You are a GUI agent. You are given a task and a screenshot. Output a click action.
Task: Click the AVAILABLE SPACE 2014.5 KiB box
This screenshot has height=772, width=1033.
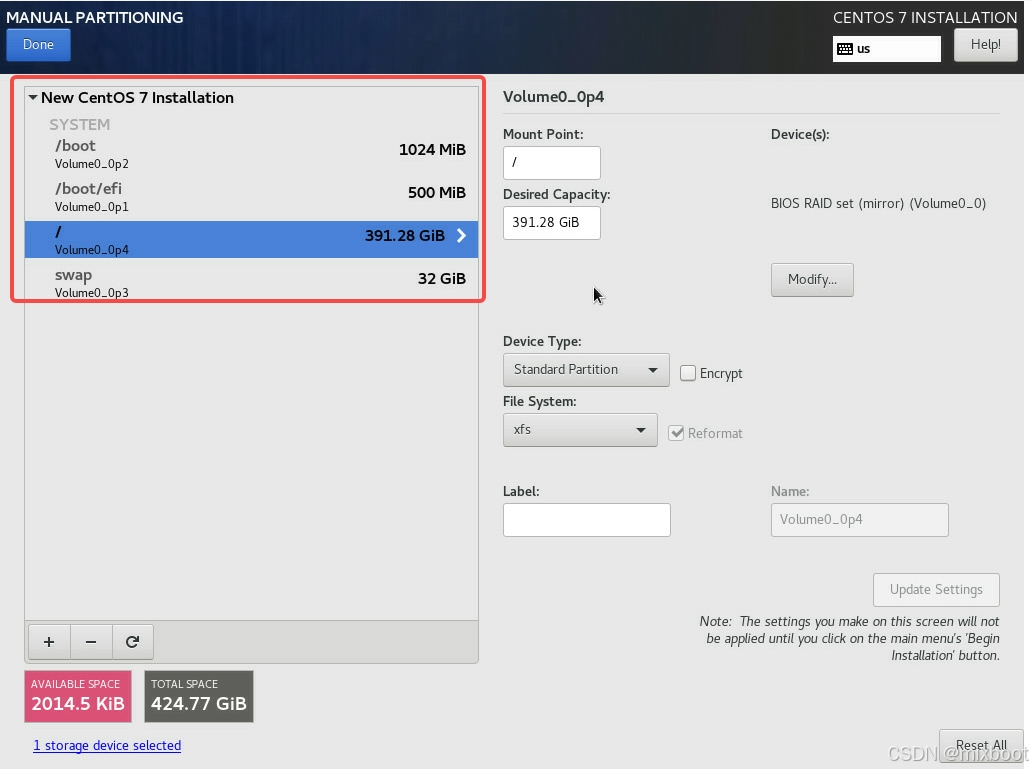[x=78, y=697]
